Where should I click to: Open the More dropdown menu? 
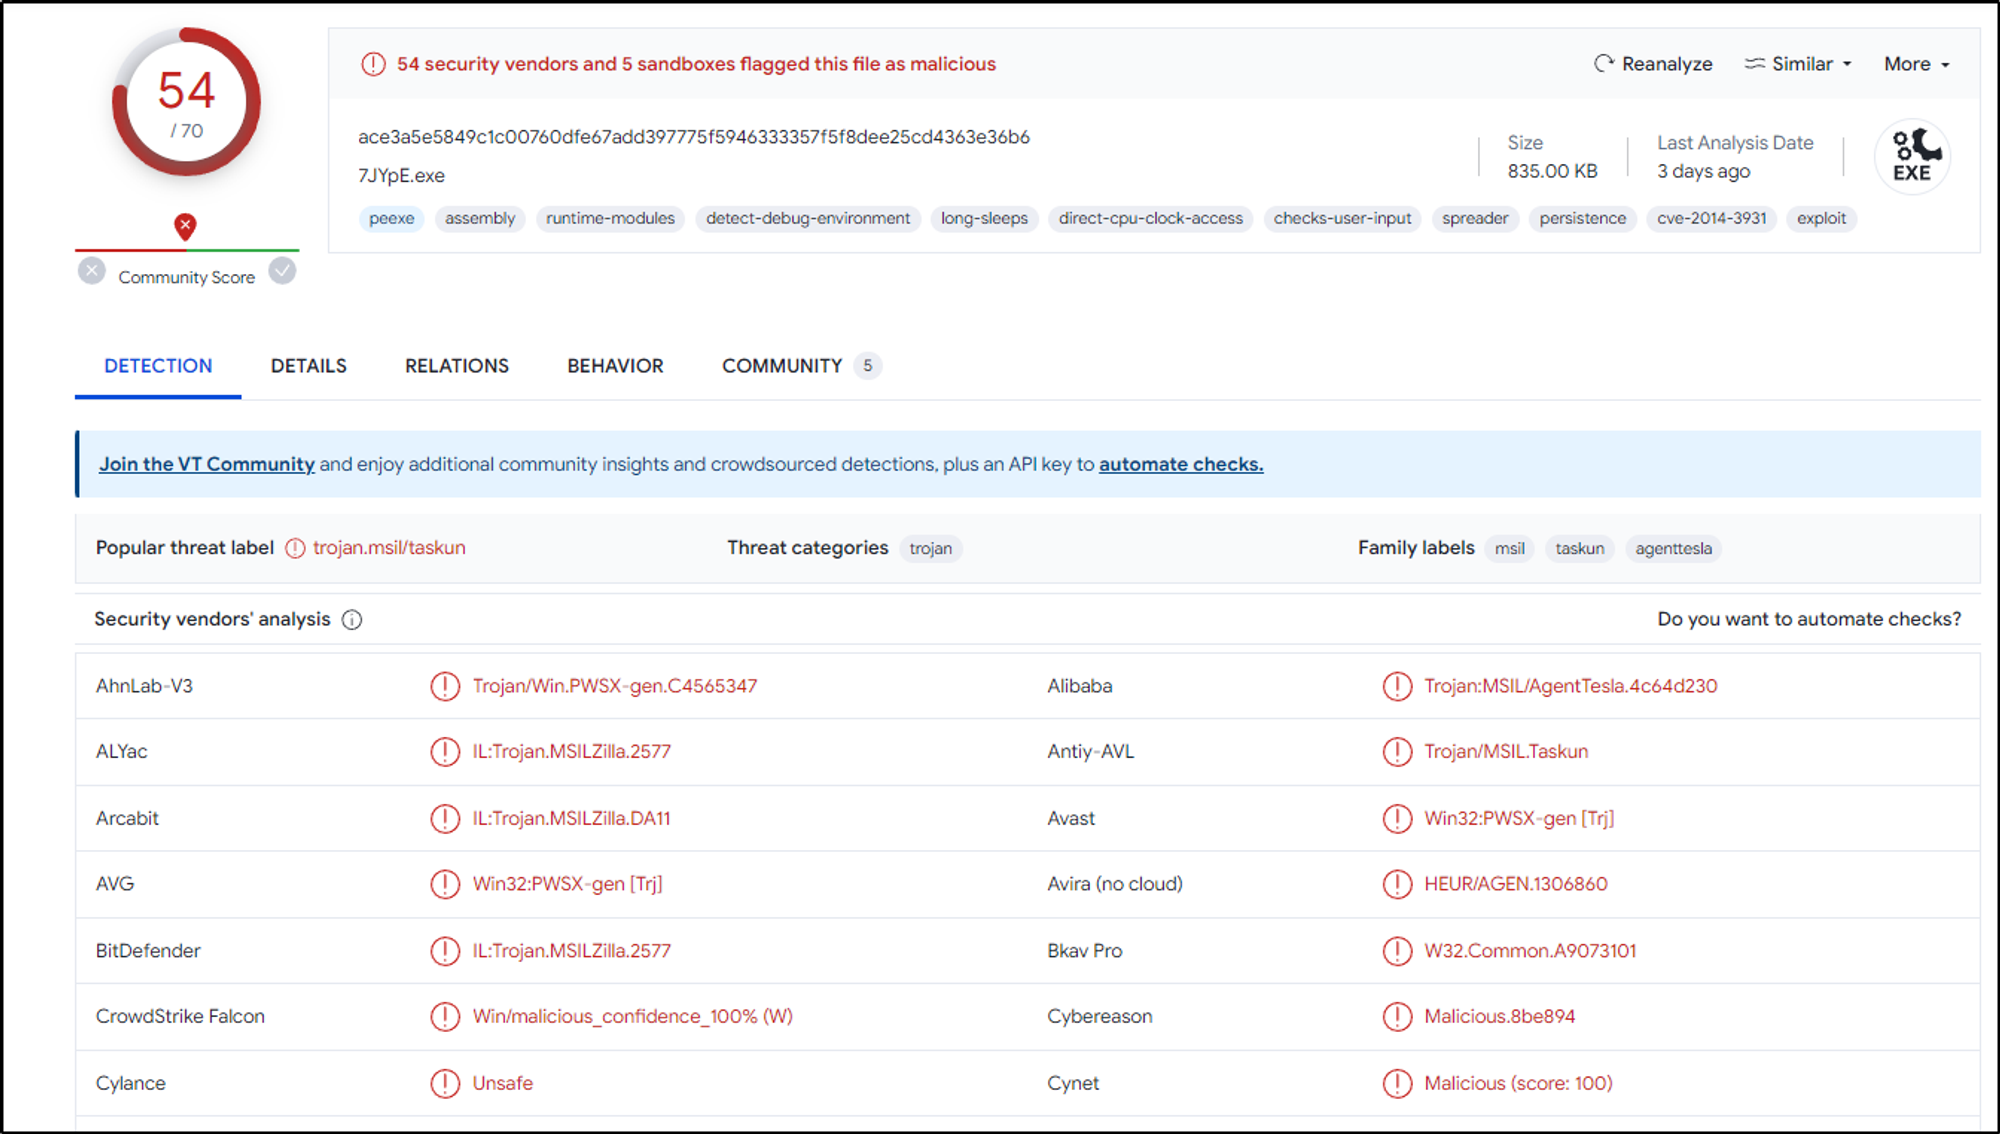point(1914,63)
